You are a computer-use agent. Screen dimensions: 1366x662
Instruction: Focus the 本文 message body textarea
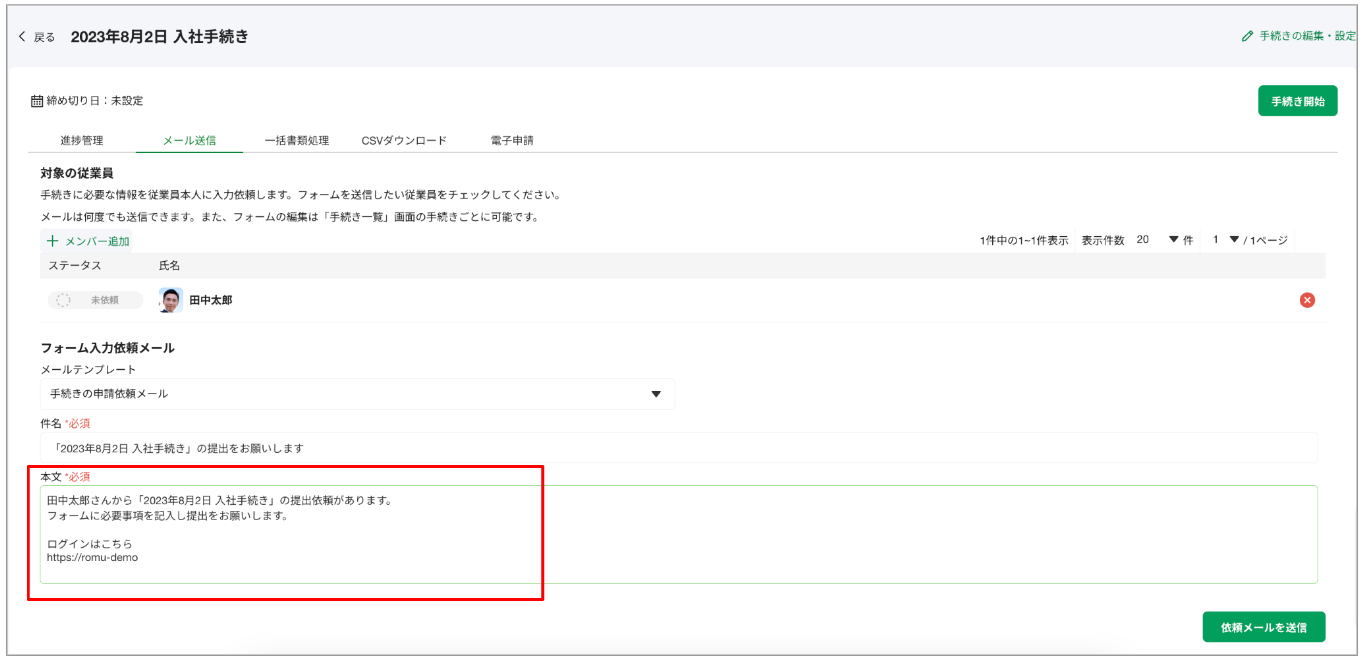(x=678, y=534)
